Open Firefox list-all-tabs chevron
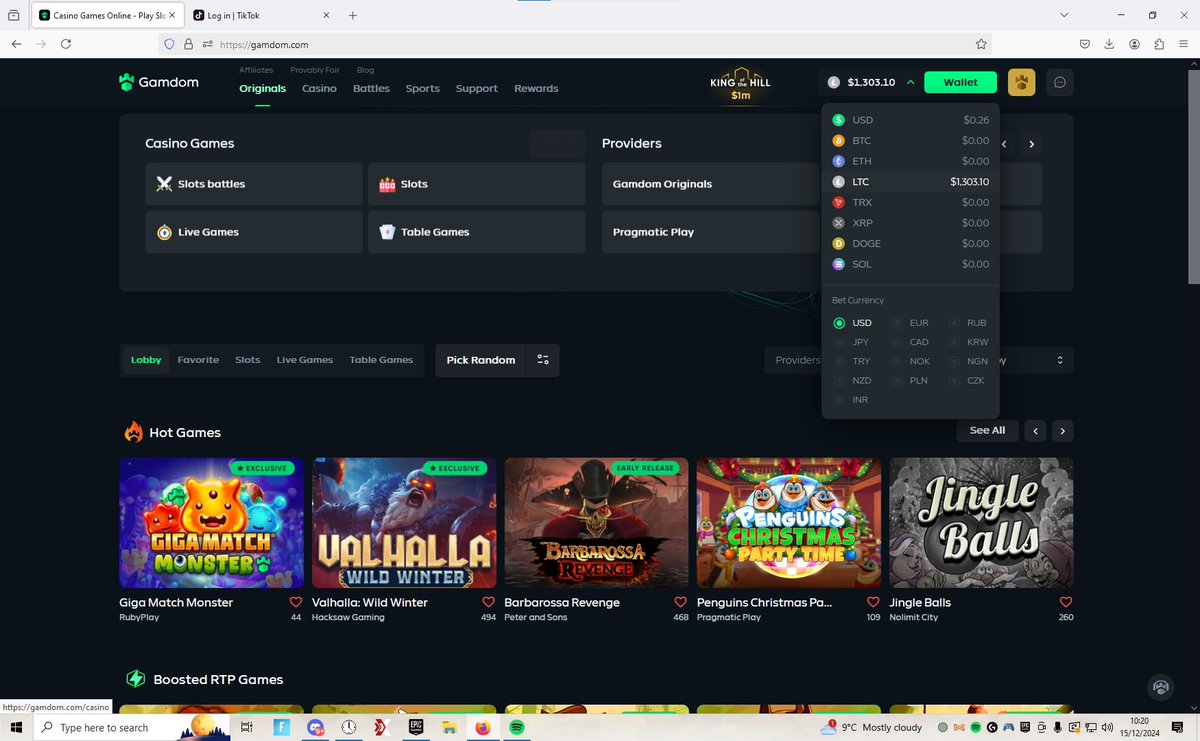Screen dimensions: 1200x741 click(x=1063, y=15)
